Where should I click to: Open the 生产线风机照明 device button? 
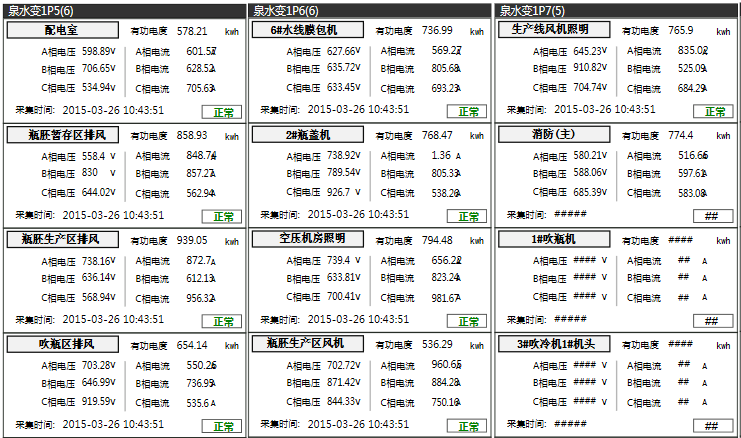556,30
